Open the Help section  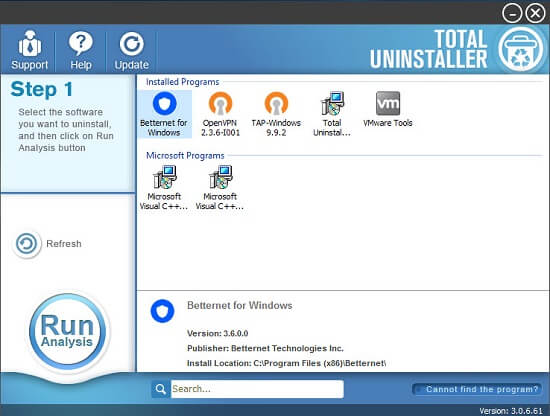point(81,50)
